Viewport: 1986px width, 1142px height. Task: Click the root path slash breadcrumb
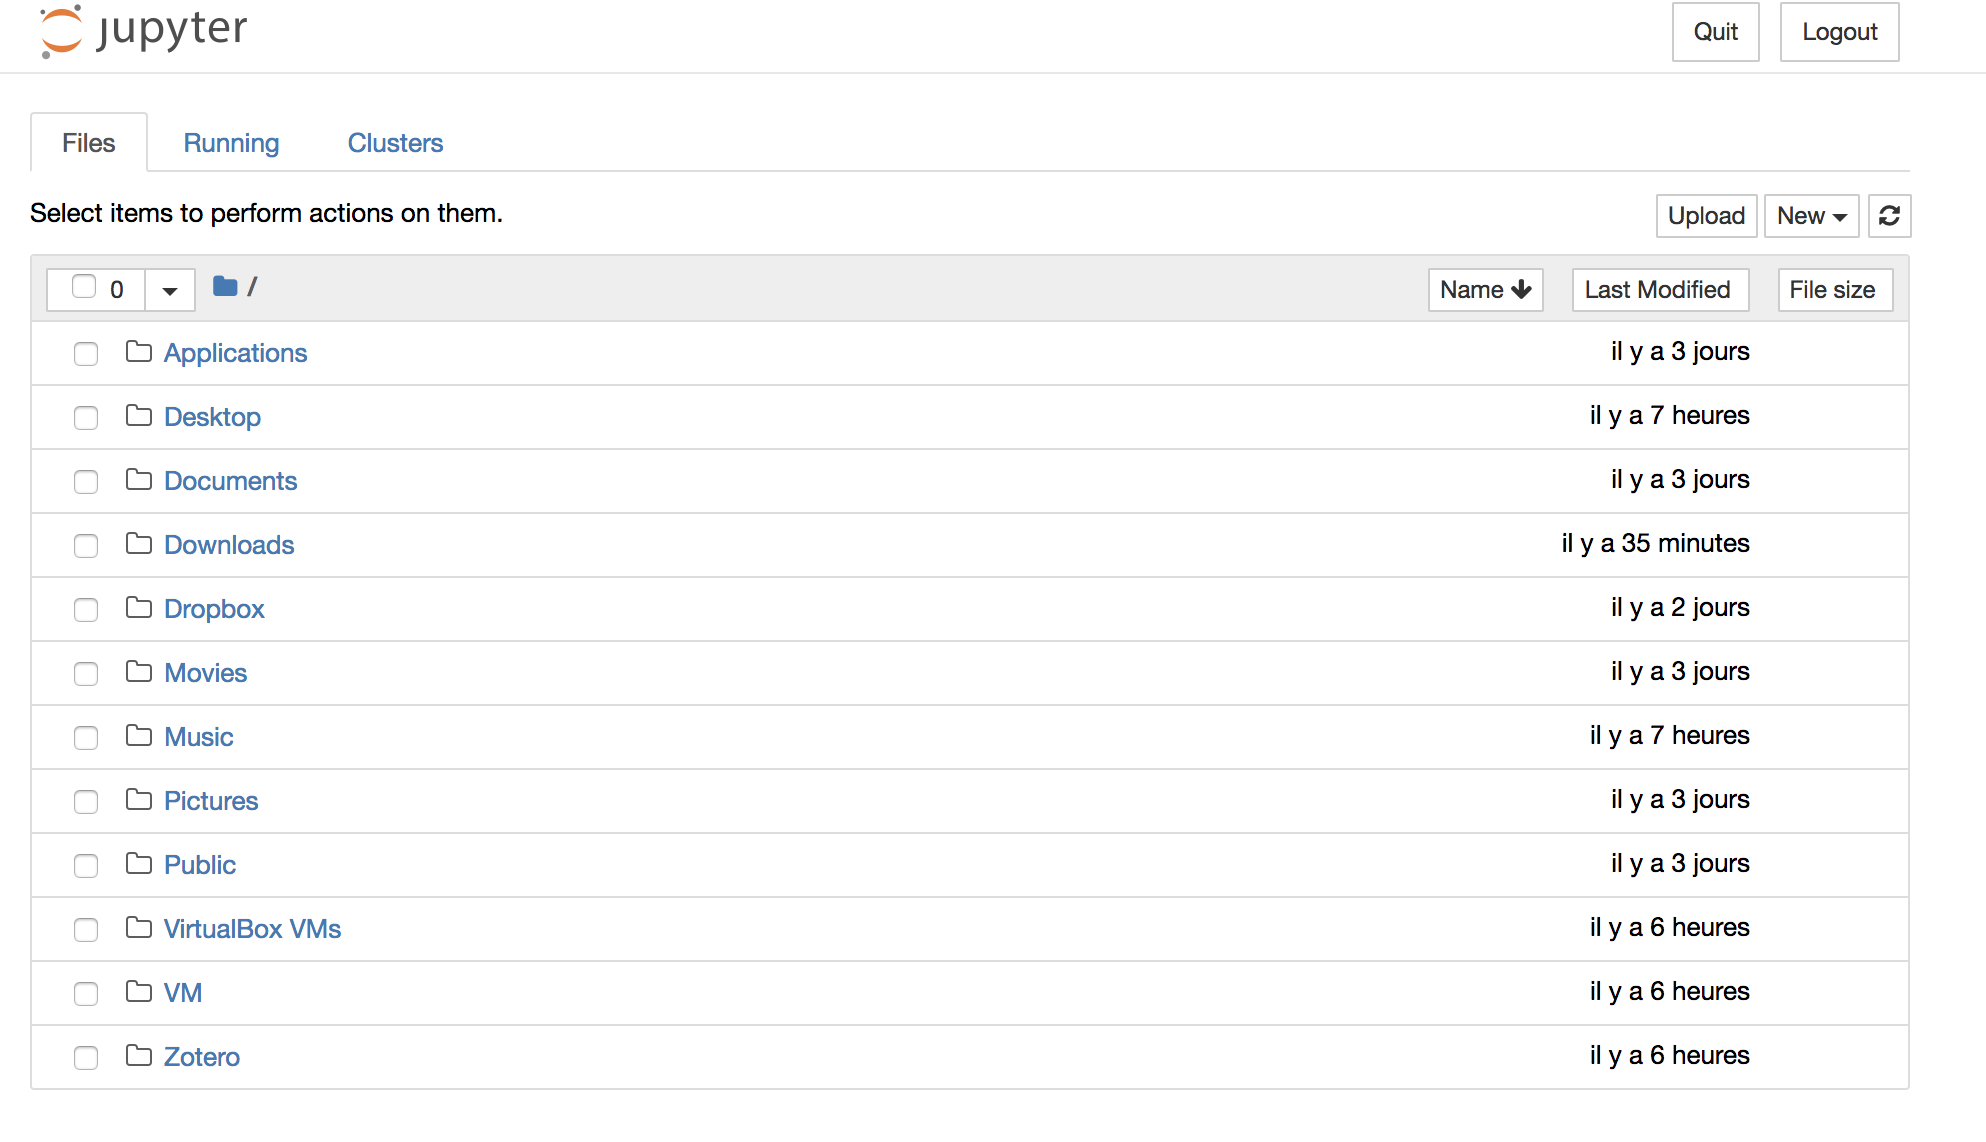tap(252, 287)
